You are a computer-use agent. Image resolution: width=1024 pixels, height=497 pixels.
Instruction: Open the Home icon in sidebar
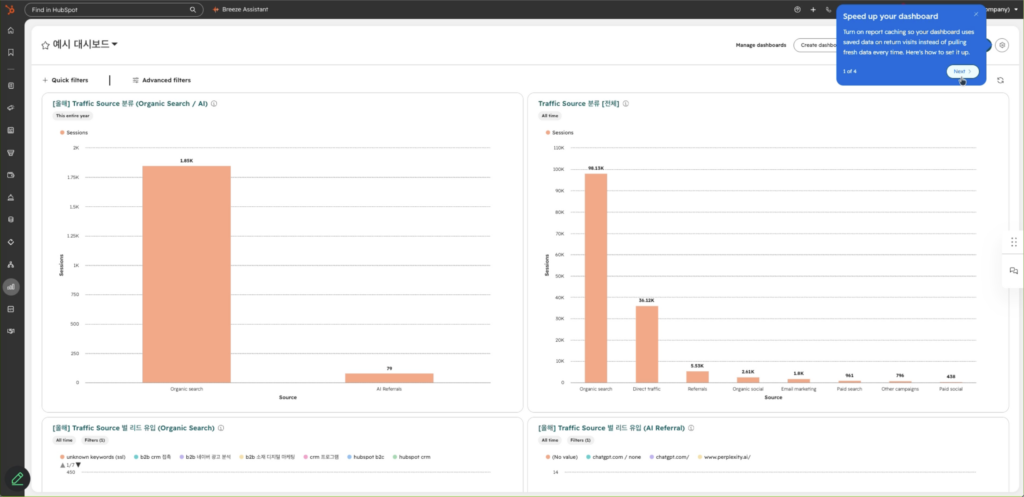pos(10,31)
